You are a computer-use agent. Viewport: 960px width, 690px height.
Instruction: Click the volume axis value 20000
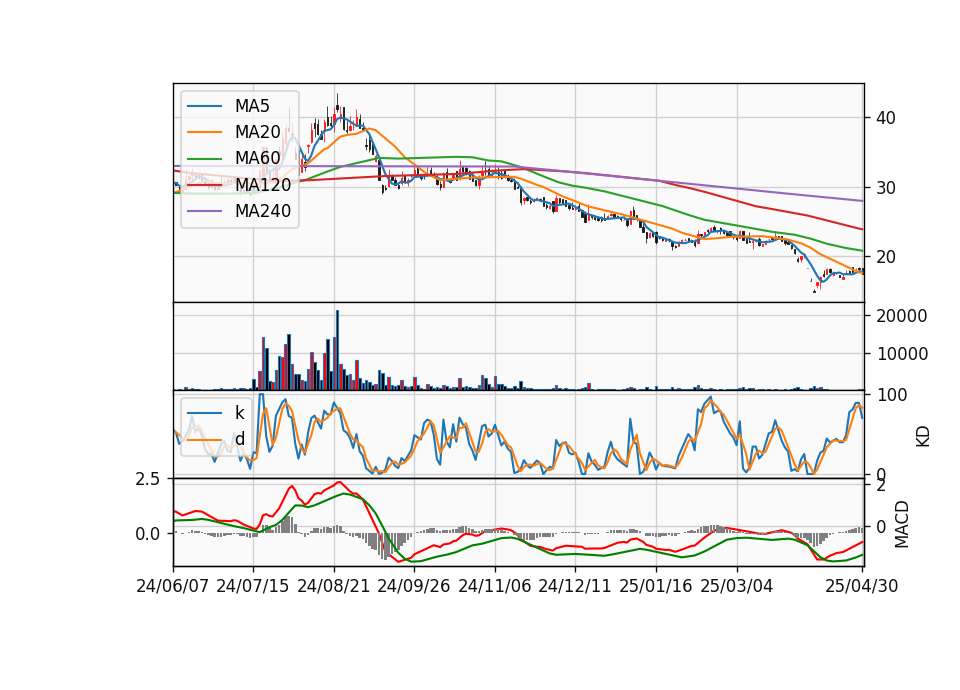902,316
